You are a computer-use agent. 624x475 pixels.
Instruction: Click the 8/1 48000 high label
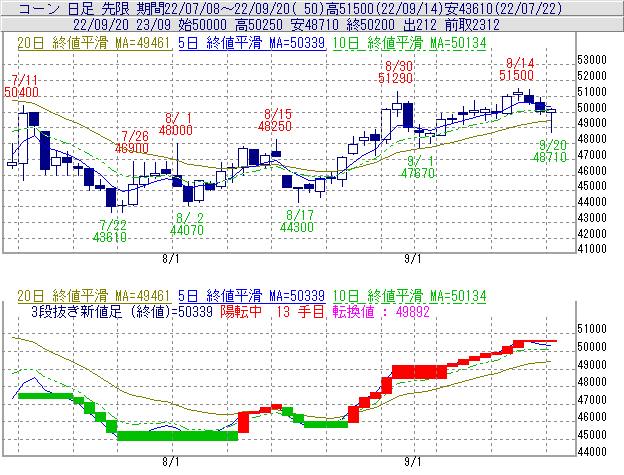pyautogui.click(x=176, y=124)
